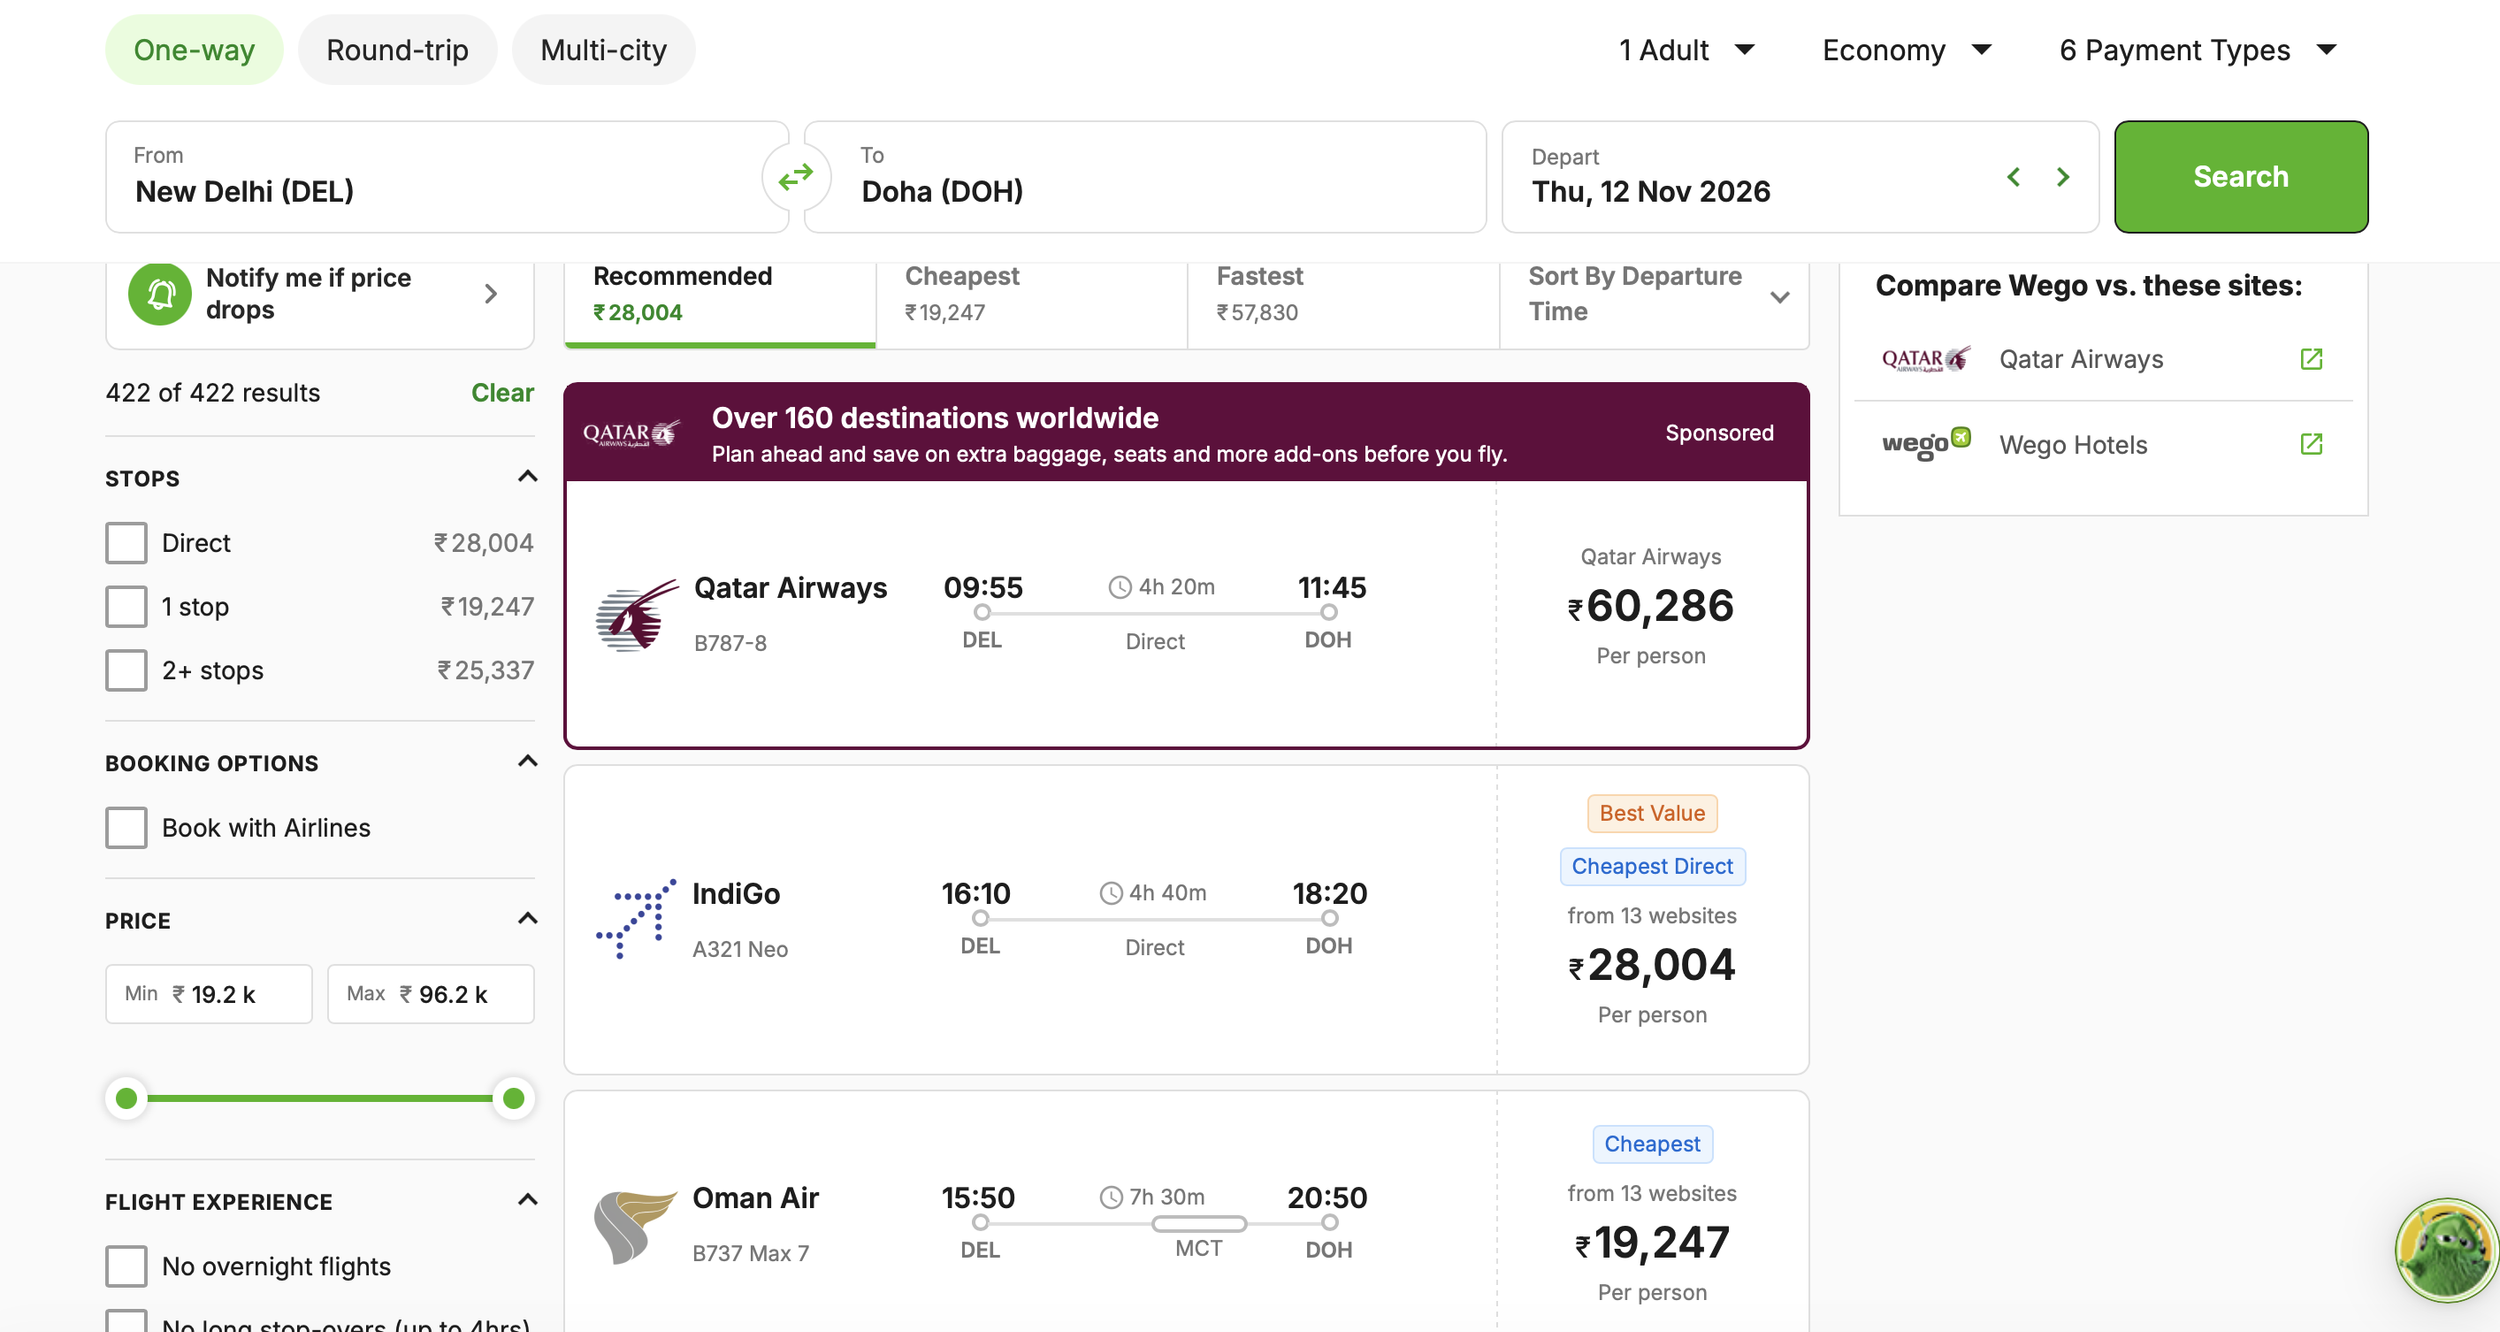Collapse the Booking Options section

tap(528, 762)
